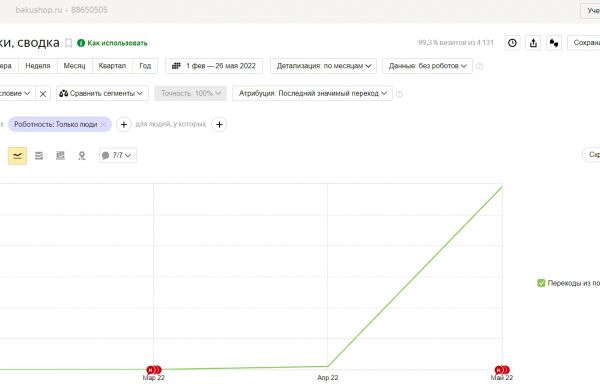The width and height of the screenshot is (600, 387).
Task: Remove the 'Роботность: Только люди' filter chip
Action: point(103,124)
